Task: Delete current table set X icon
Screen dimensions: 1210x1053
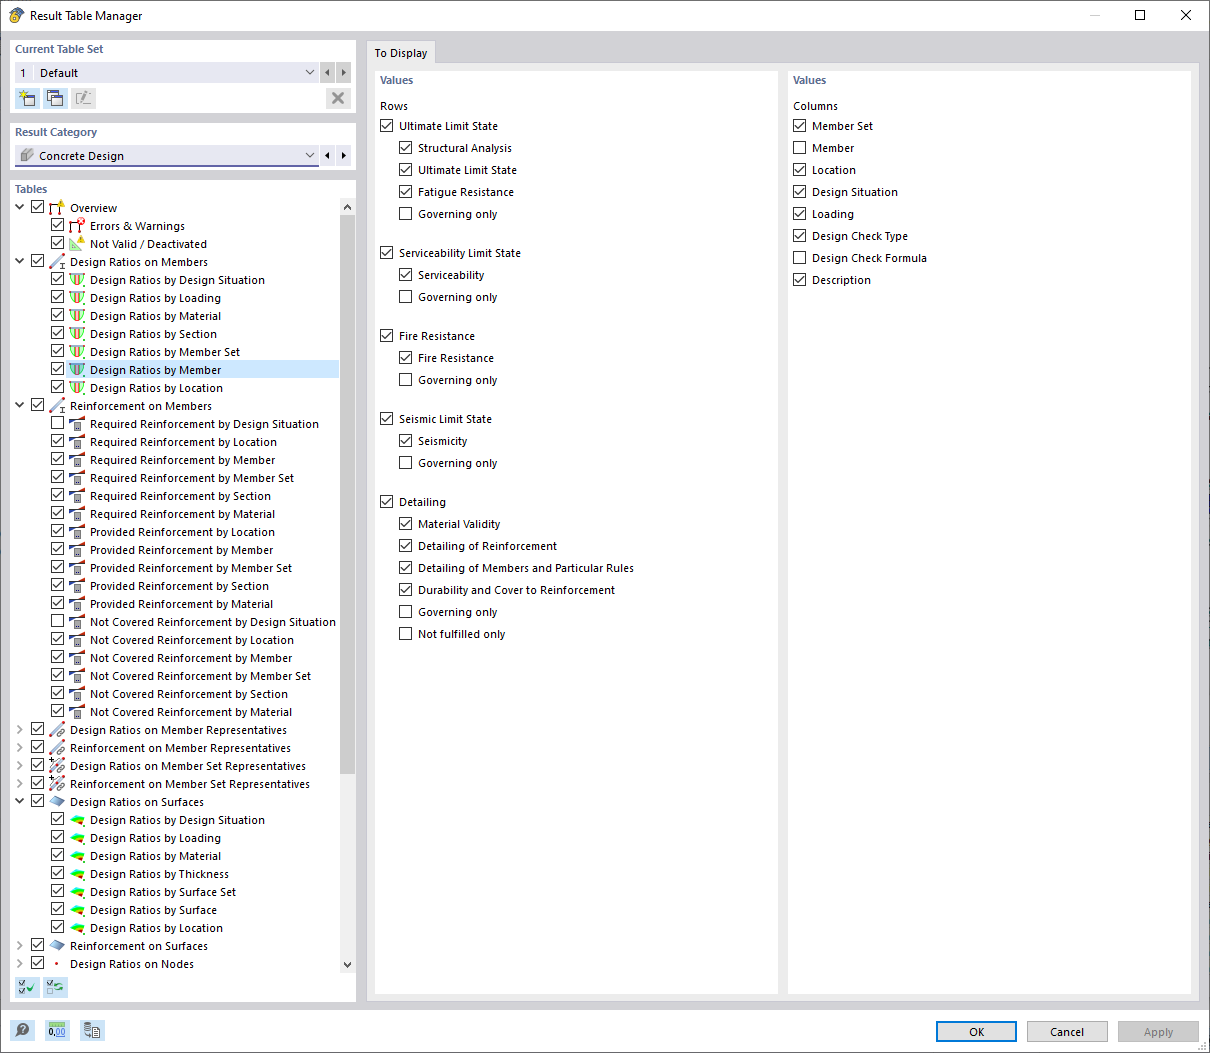Action: 338,98
